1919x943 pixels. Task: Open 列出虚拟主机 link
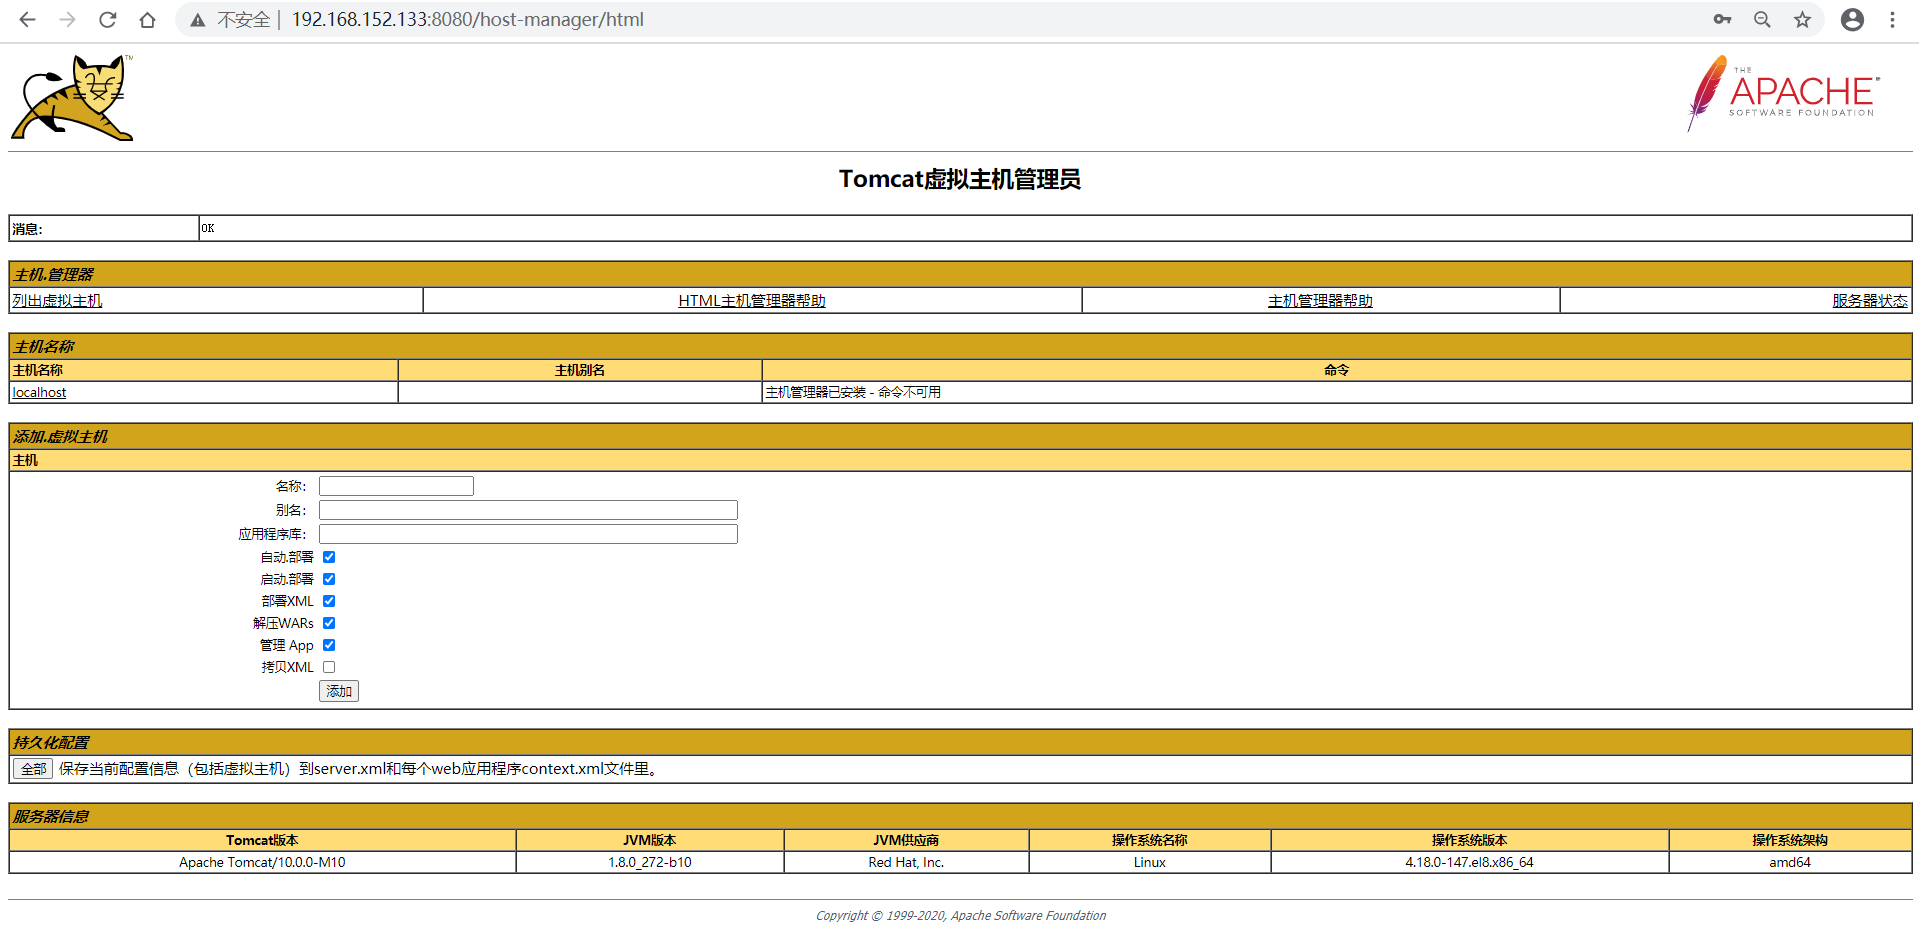[57, 301]
